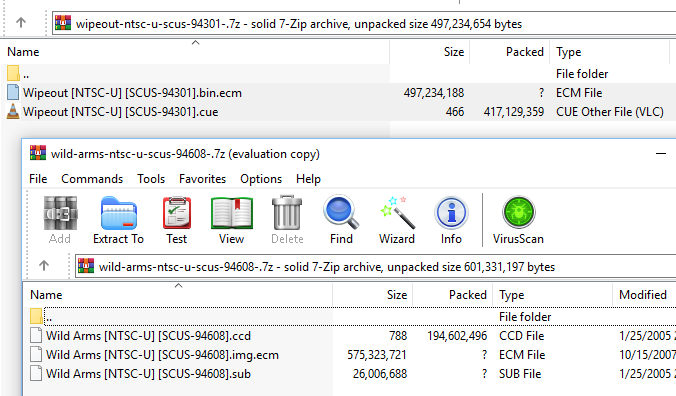
Task: Open the Options menu
Action: click(x=261, y=179)
